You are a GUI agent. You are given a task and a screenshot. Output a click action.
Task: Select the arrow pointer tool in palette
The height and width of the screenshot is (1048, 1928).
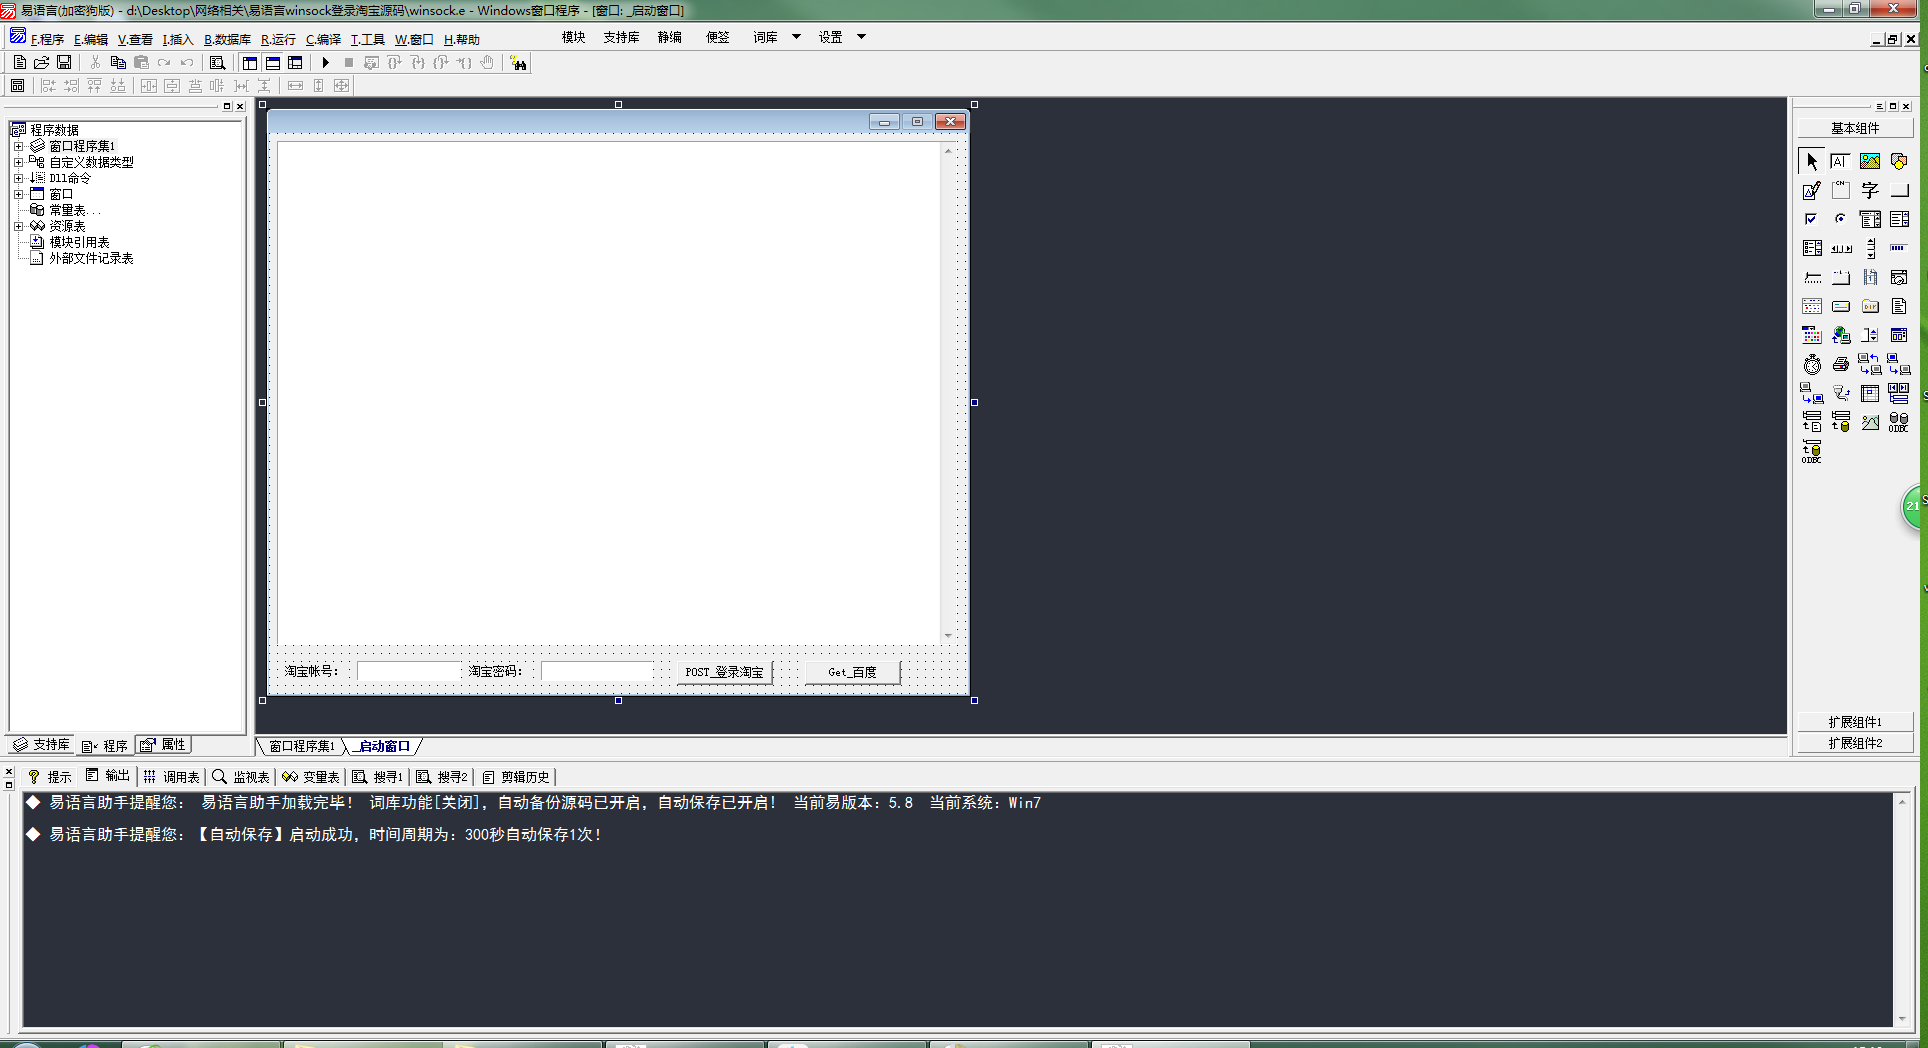[1812, 161]
